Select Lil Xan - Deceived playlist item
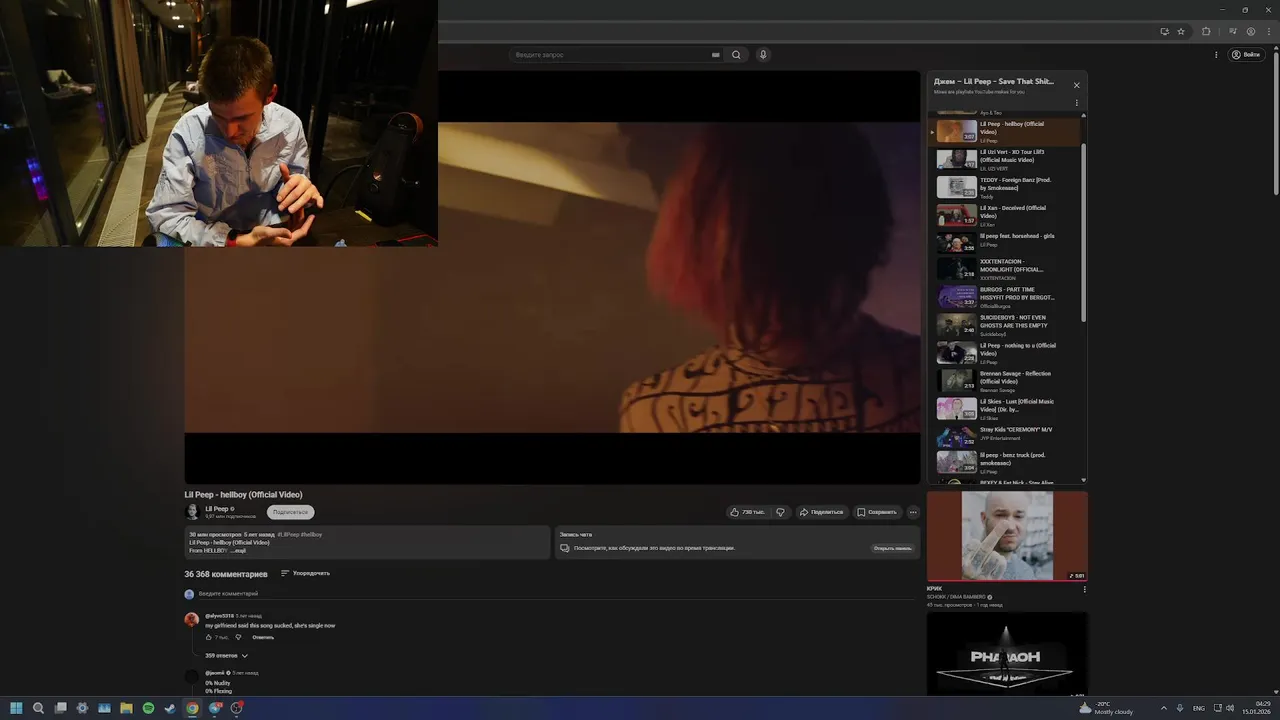The width and height of the screenshot is (1280, 720). pos(1004,215)
